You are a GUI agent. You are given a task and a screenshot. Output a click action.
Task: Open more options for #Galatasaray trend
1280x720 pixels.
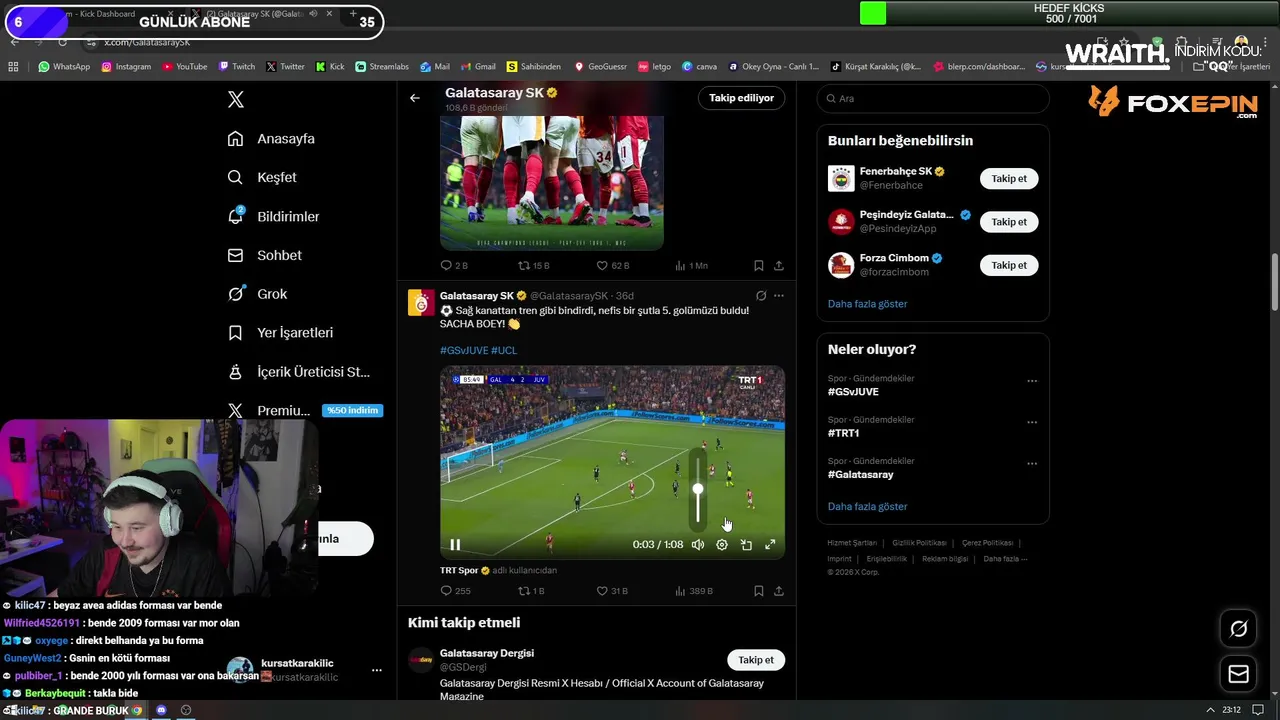[x=1032, y=463]
